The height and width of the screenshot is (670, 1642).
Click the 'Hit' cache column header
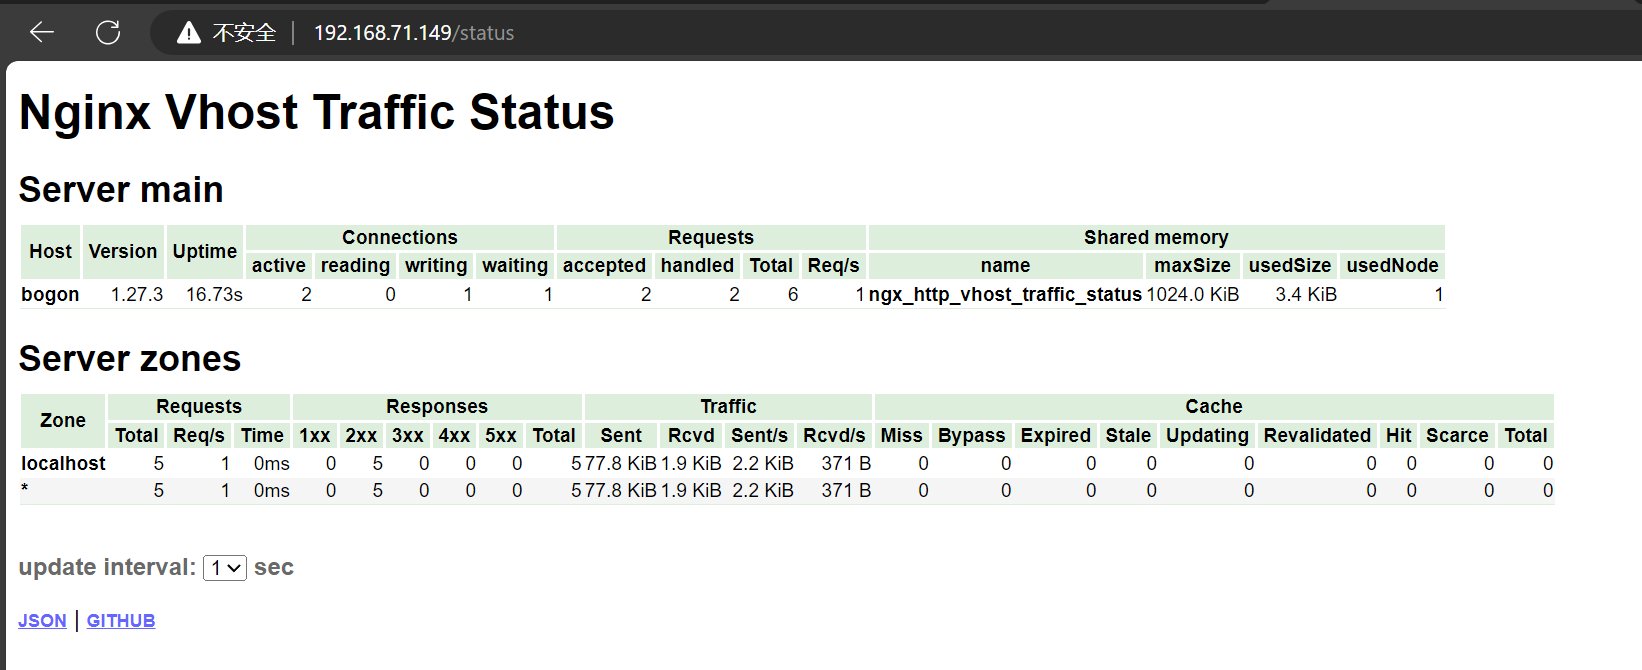1398,435
